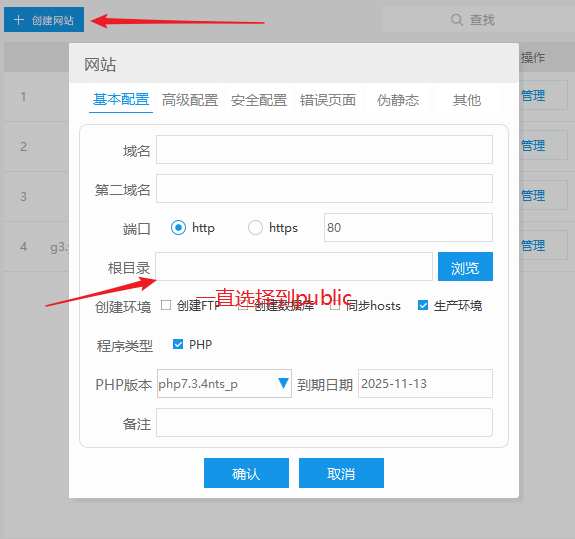
Task: Switch to the 错误页面 tab
Action: (328, 100)
